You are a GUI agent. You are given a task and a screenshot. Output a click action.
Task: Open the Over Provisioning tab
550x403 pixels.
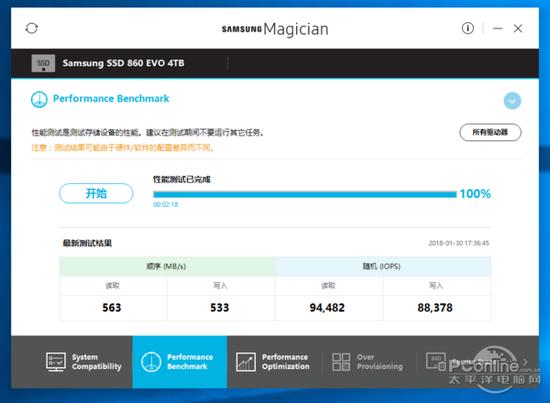tap(368, 362)
